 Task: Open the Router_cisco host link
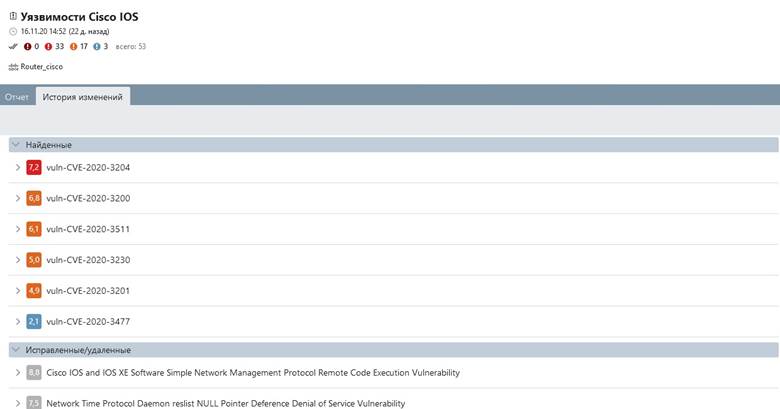[x=42, y=67]
